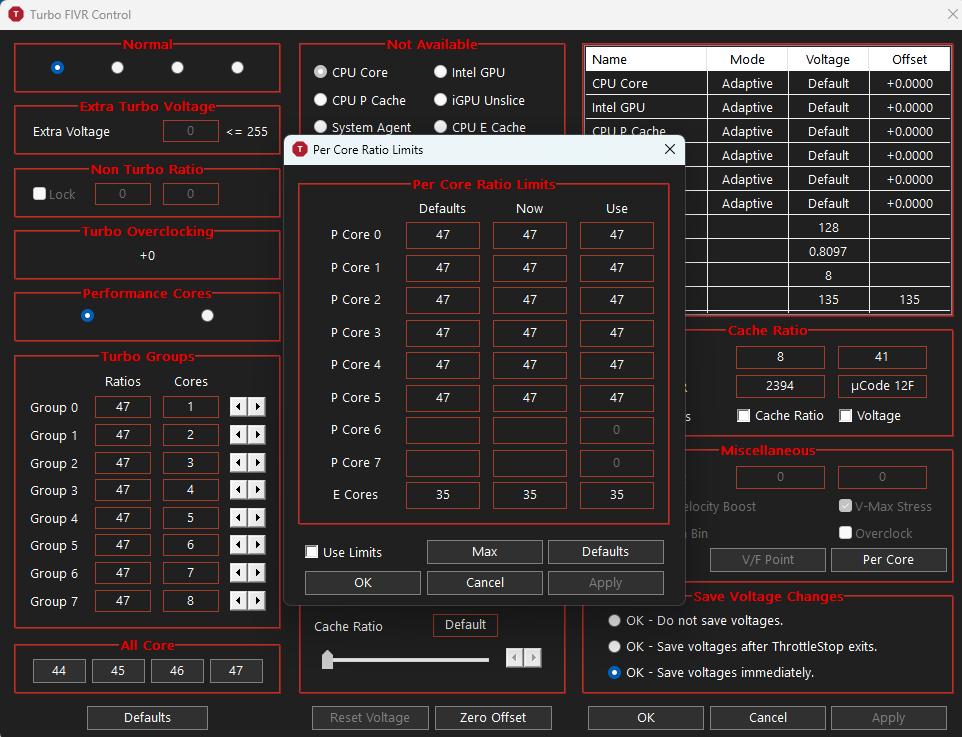The height and width of the screenshot is (737, 962).
Task: Click the ThrottleStop logo in Turbo FIVR title bar
Action: pyautogui.click(x=16, y=14)
